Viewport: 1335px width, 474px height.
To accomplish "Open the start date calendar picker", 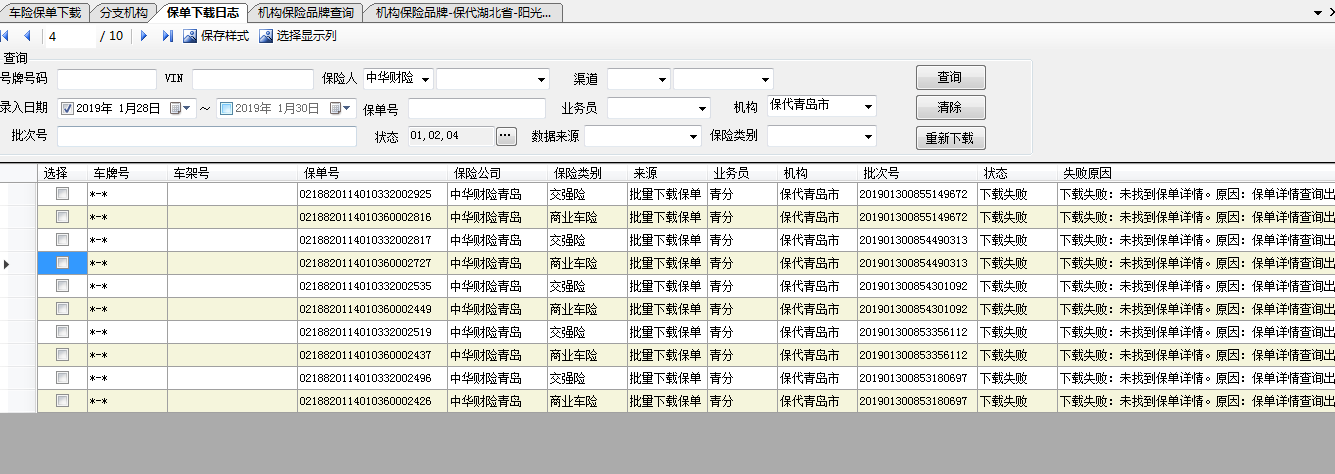I will point(175,108).
